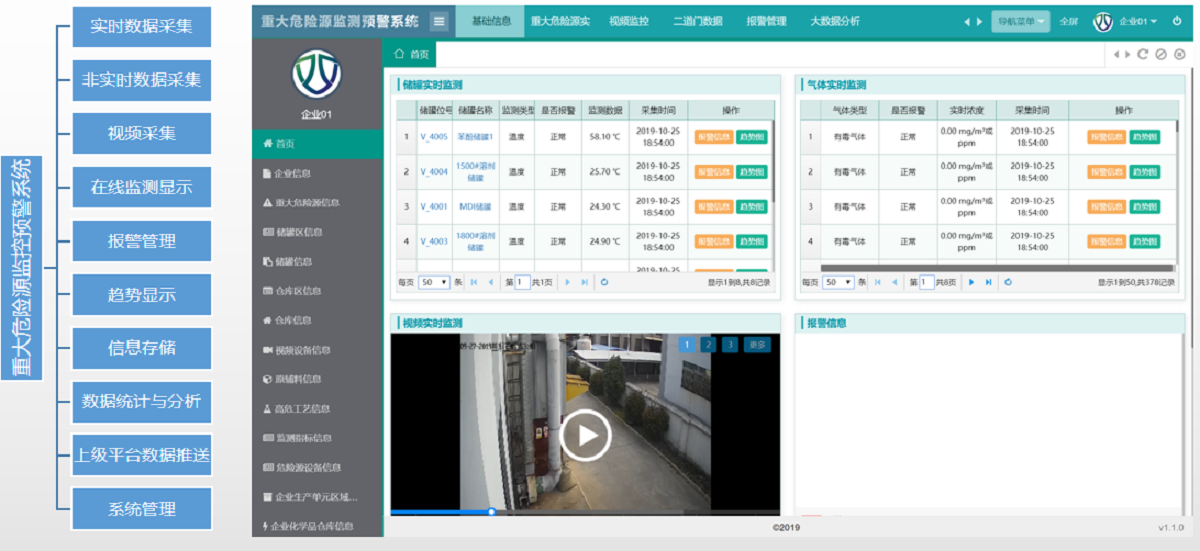Click the 企业01 logo avatar in sidebar
This screenshot has width=1200, height=551.
(x=317, y=74)
